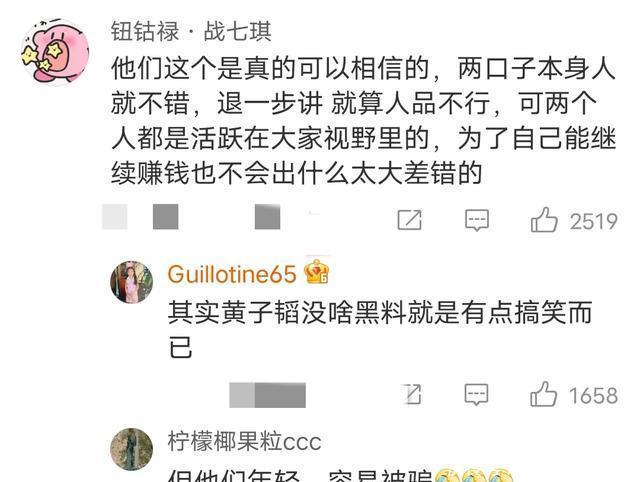
Task: Forward Guillotine65's comment using share icon
Action: [x=412, y=395]
